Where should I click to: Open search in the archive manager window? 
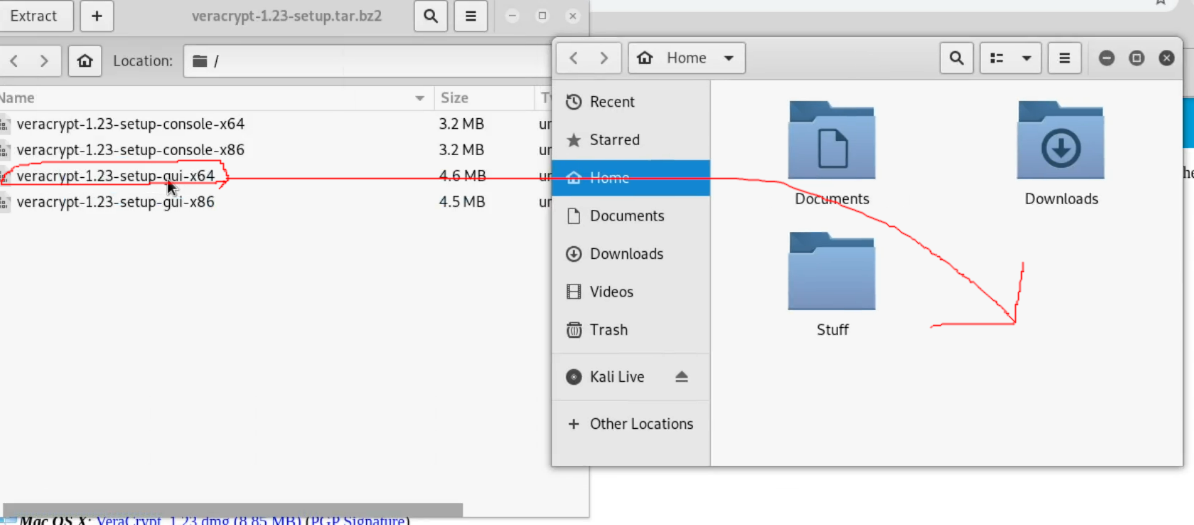pos(431,15)
